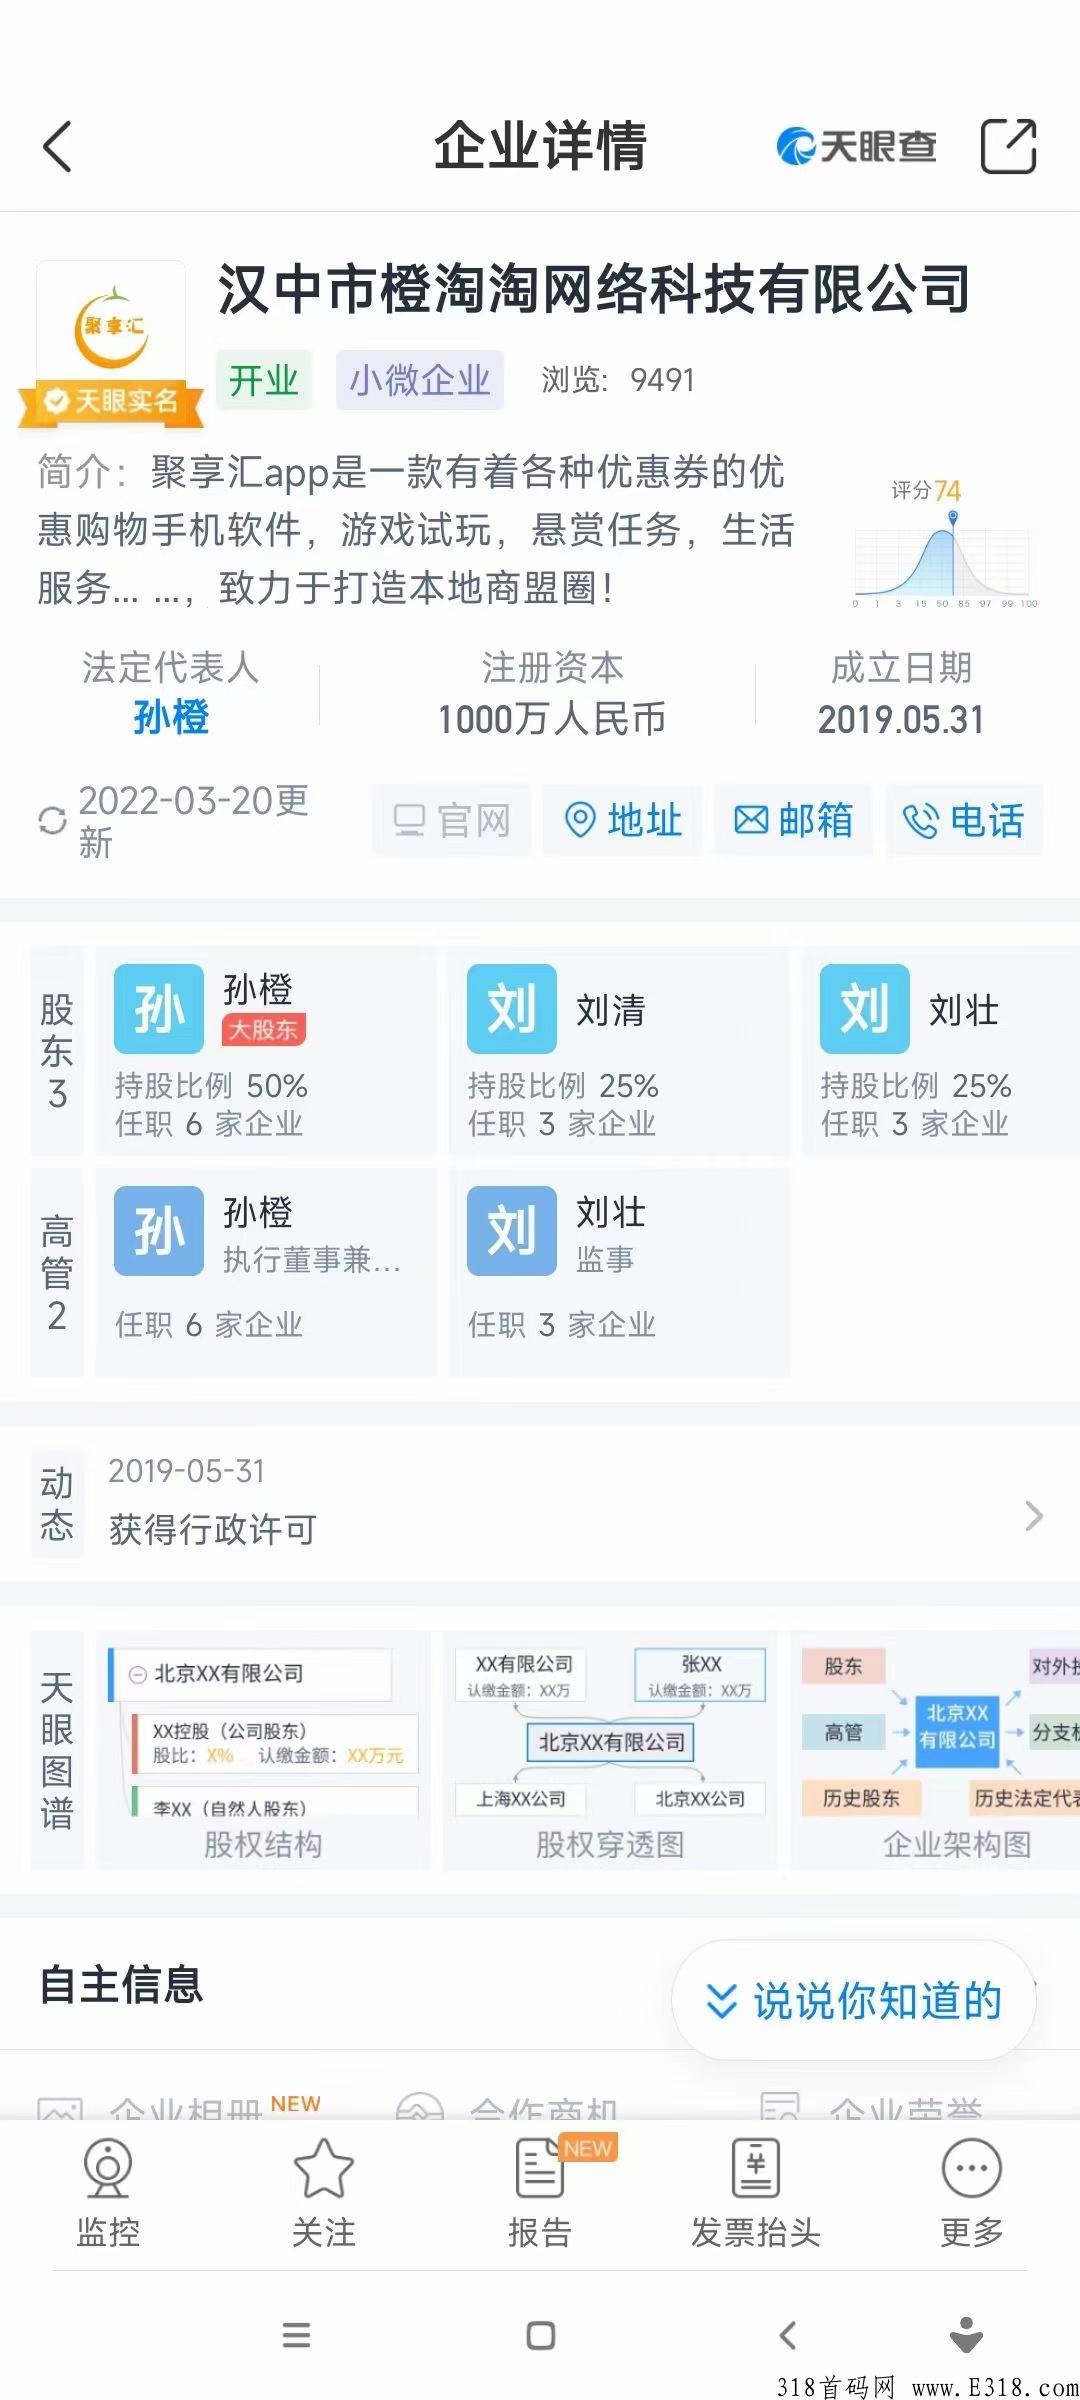This screenshot has height=2400, width=1080.
Task: Open shareholder 刘壮 card with 25% stake
Action: coord(941,1051)
